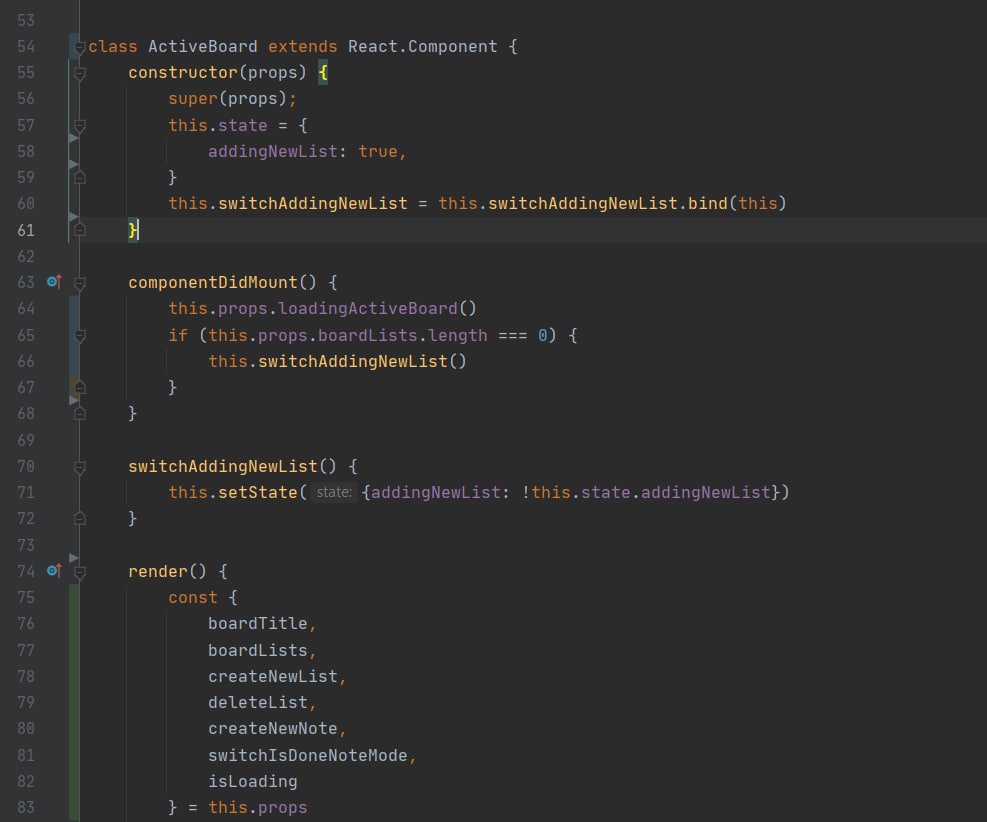The width and height of the screenshot is (987, 822).
Task: Click the 'true' value on line 58
Action: point(378,152)
